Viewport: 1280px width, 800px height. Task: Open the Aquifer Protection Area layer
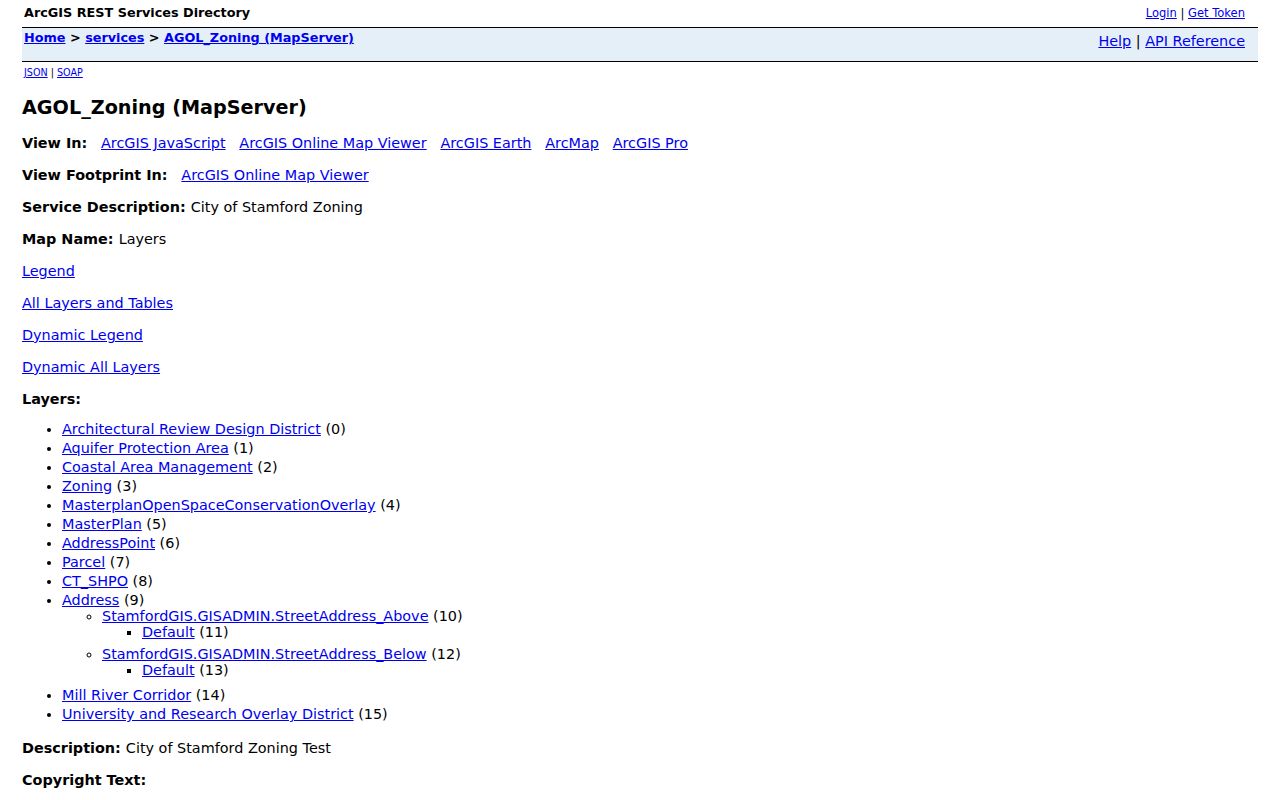coord(145,448)
